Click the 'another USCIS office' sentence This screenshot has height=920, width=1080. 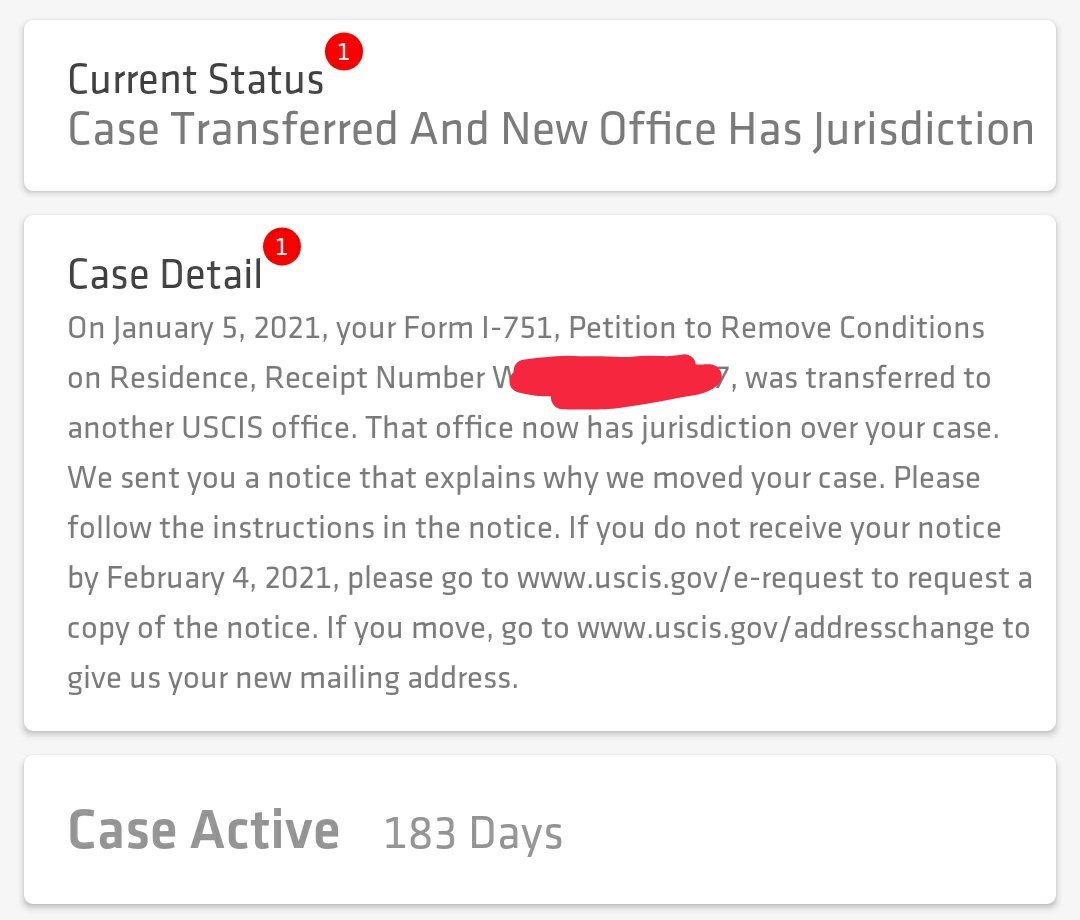pyautogui.click(x=212, y=428)
